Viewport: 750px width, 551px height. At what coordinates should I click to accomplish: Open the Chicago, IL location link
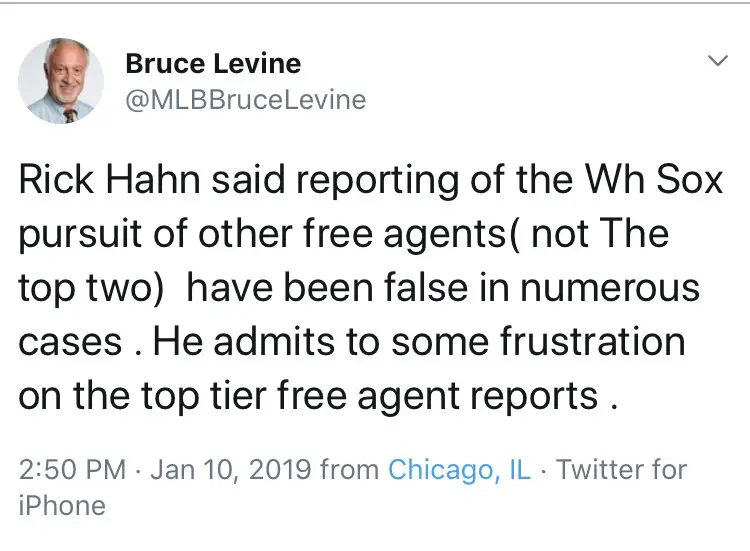click(x=459, y=469)
